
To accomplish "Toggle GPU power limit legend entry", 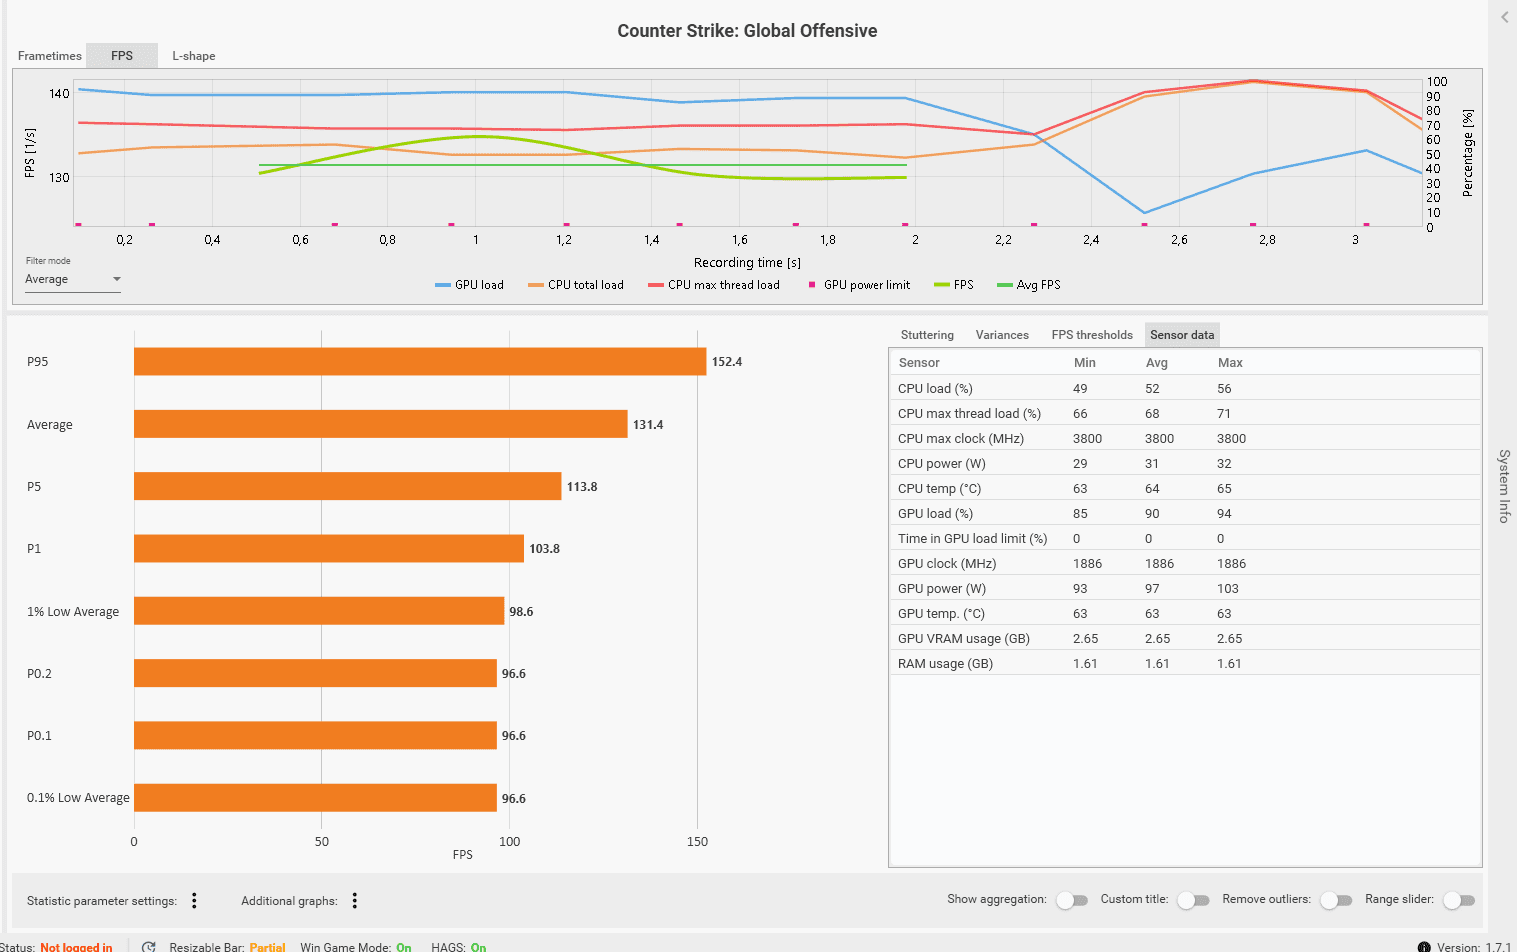I will [859, 285].
